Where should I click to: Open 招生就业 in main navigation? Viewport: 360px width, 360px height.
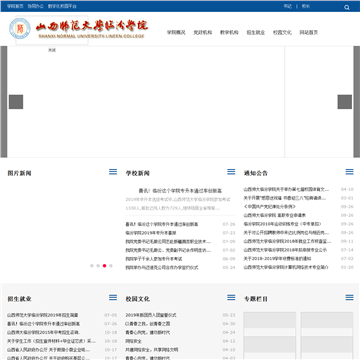[256, 33]
